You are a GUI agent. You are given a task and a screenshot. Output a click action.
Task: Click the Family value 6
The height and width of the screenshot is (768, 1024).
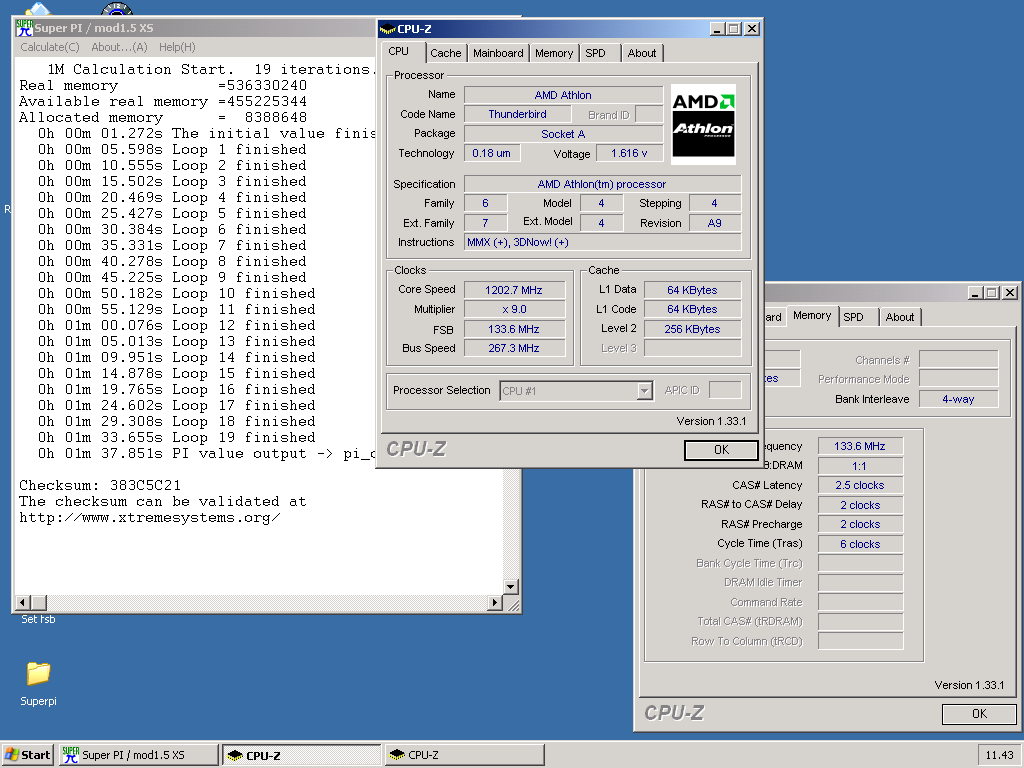(x=485, y=203)
